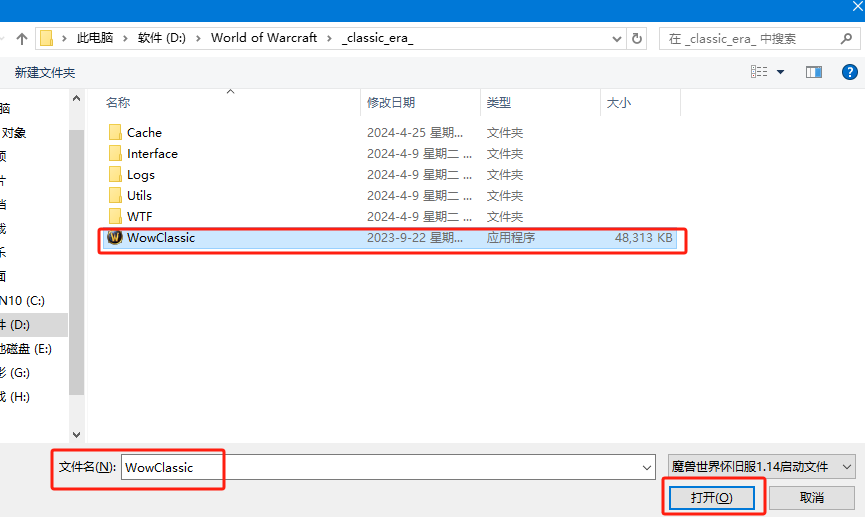Click World of Warcraft breadcrumb segment
Screen dimensions: 865x517
point(264,38)
